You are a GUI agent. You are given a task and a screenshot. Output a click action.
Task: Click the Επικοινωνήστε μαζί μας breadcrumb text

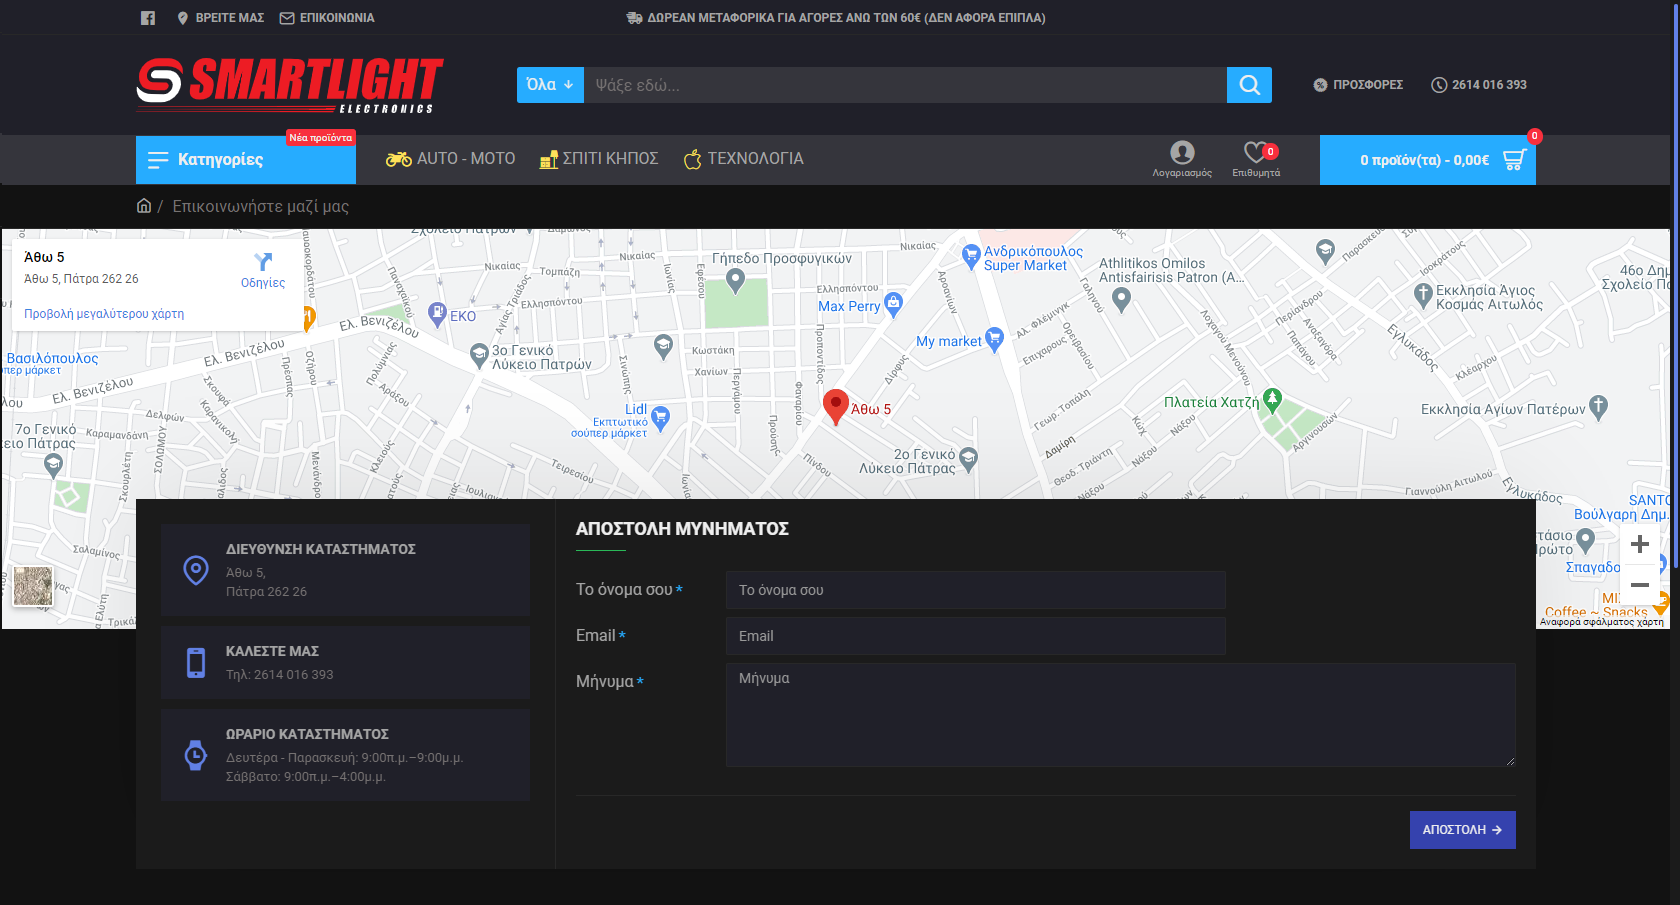pyautogui.click(x=261, y=206)
